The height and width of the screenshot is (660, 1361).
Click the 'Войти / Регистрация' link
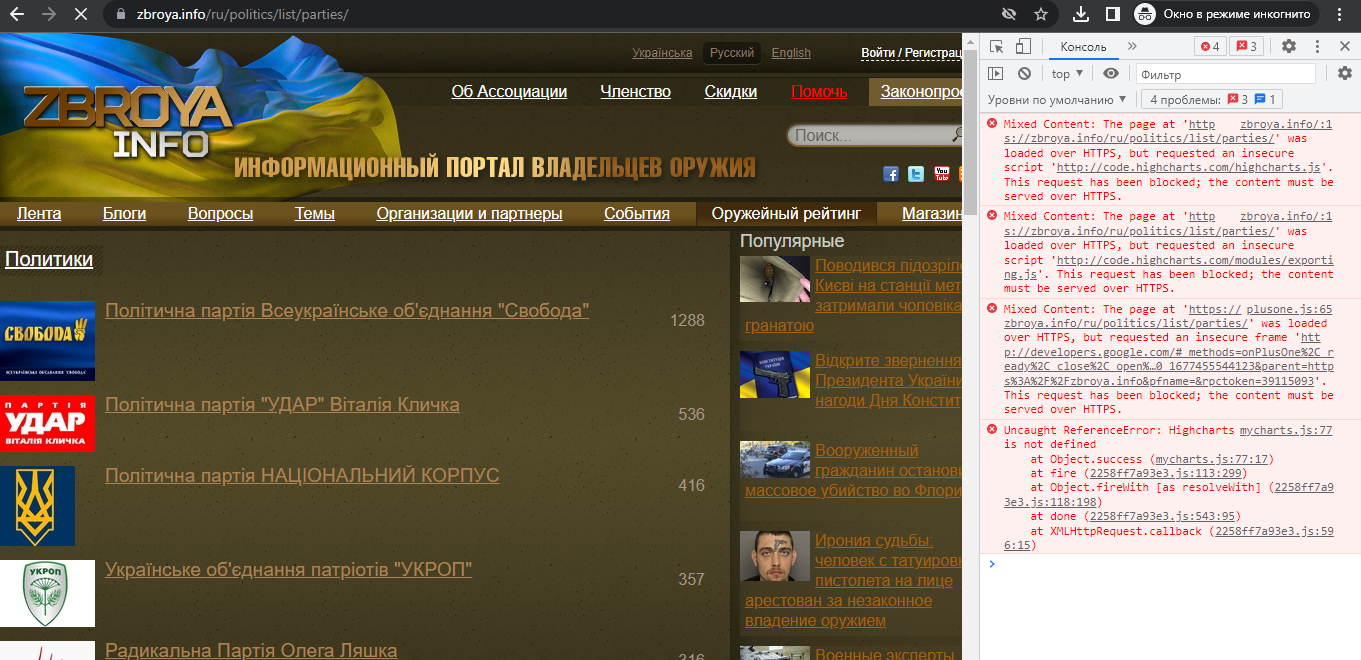[x=911, y=53]
